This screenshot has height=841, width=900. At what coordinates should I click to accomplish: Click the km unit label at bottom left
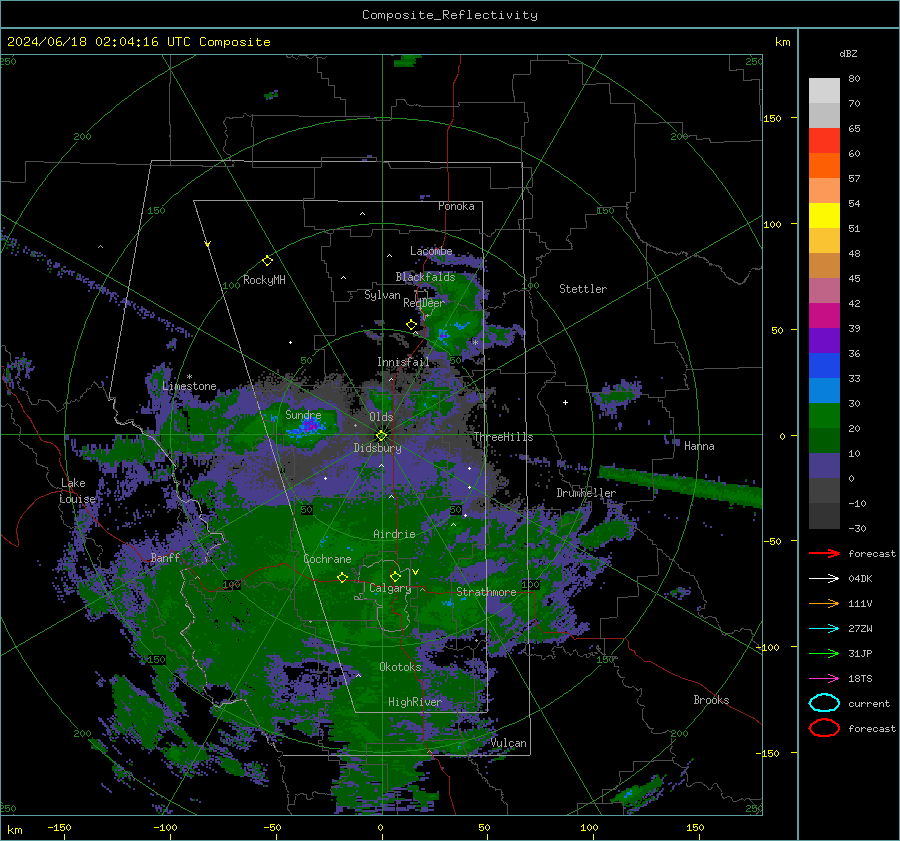pyautogui.click(x=14, y=830)
